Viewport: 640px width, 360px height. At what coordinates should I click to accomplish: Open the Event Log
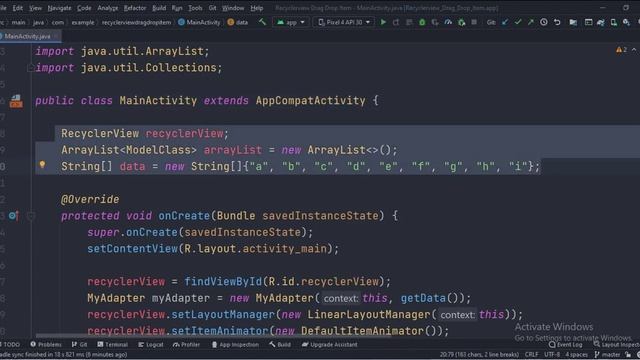566,344
